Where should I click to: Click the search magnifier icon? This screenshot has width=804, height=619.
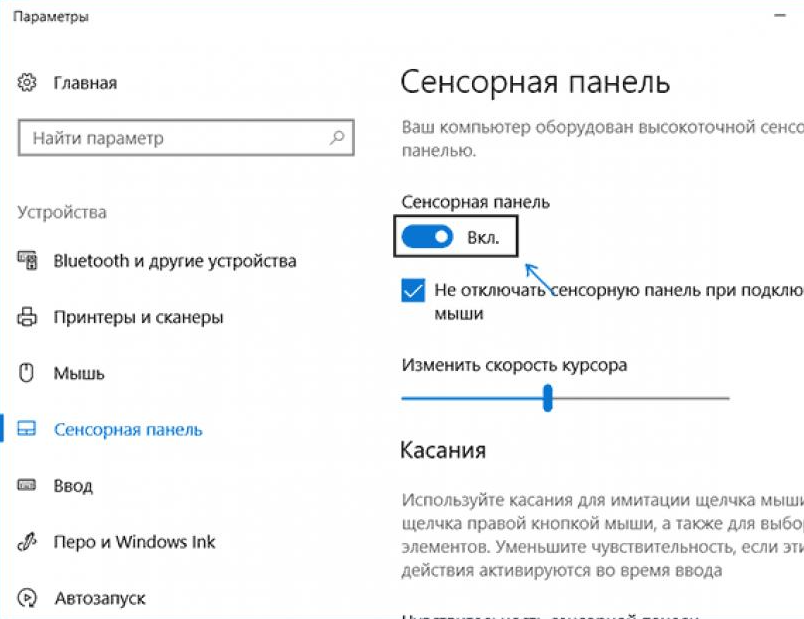click(338, 138)
